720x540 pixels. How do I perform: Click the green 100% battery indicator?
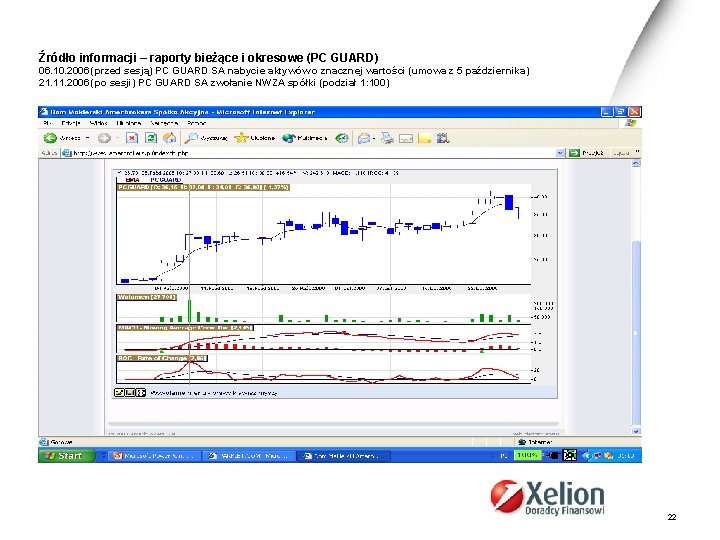coord(527,455)
